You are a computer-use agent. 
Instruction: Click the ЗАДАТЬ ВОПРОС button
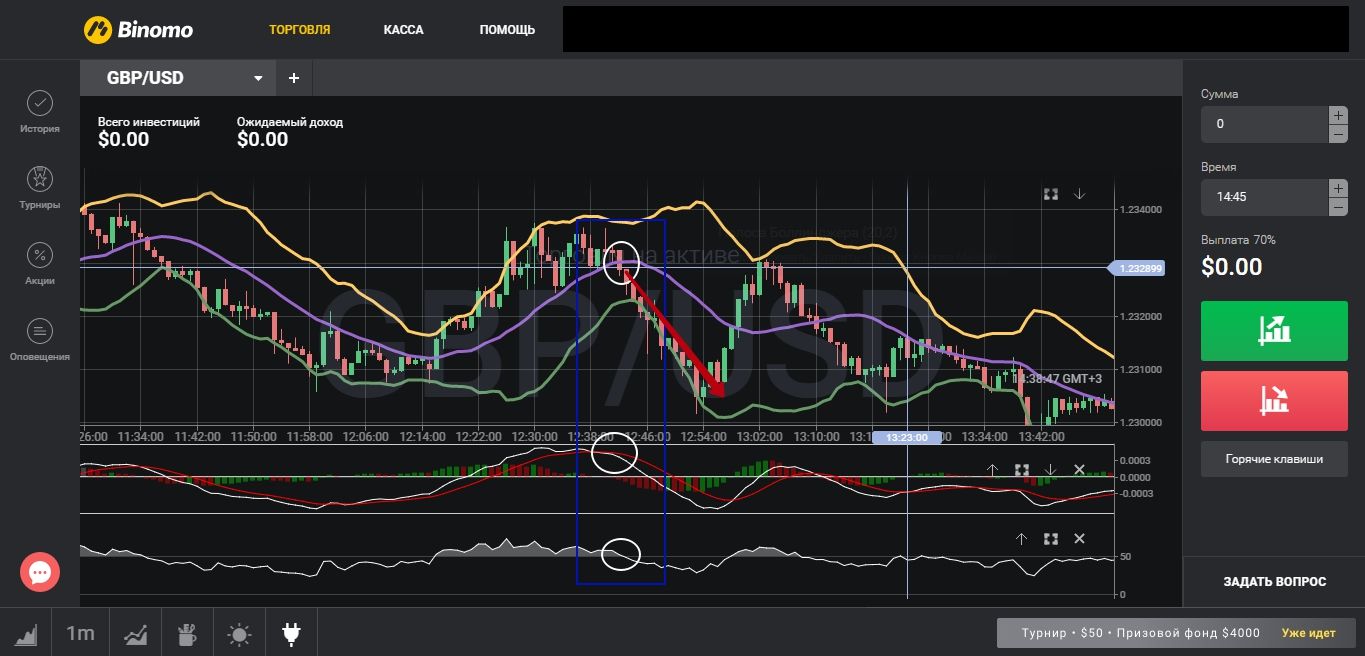[1274, 581]
